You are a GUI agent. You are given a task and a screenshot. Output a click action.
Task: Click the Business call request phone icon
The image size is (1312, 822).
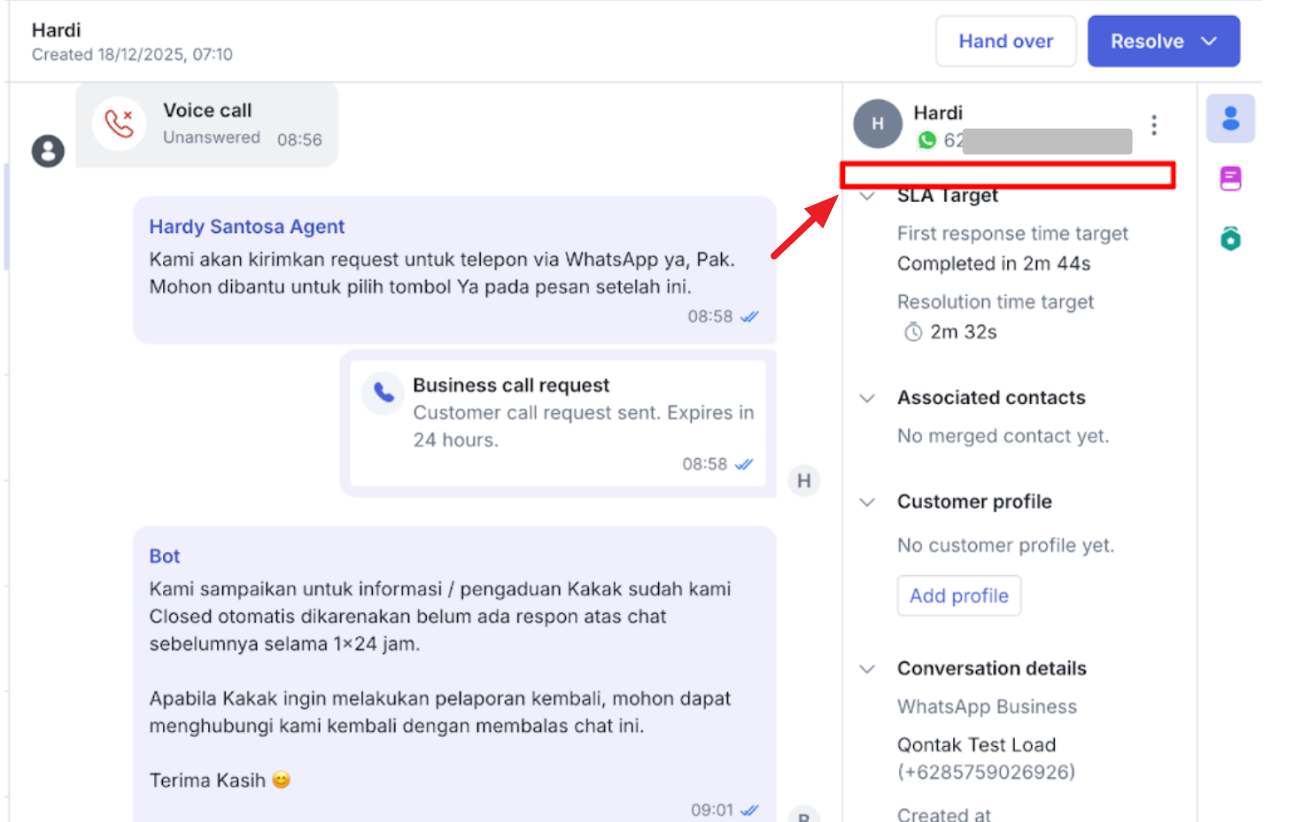[383, 393]
